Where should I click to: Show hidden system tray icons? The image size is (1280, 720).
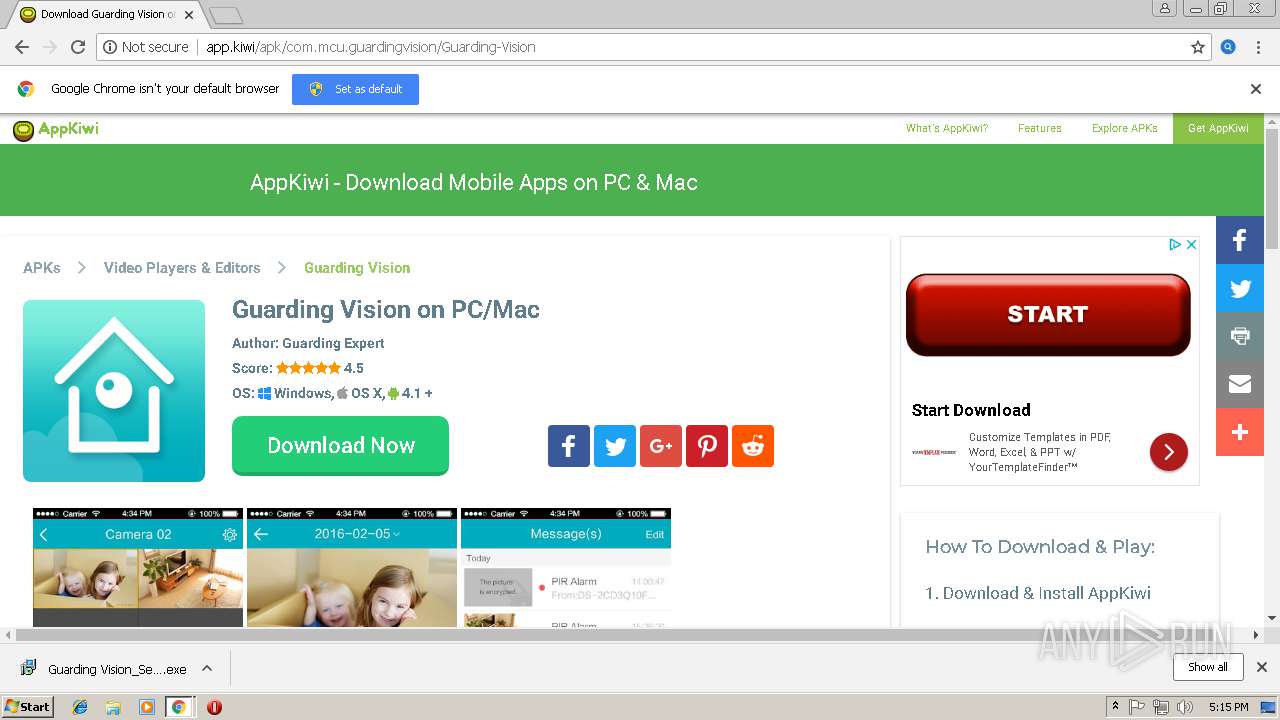1115,707
